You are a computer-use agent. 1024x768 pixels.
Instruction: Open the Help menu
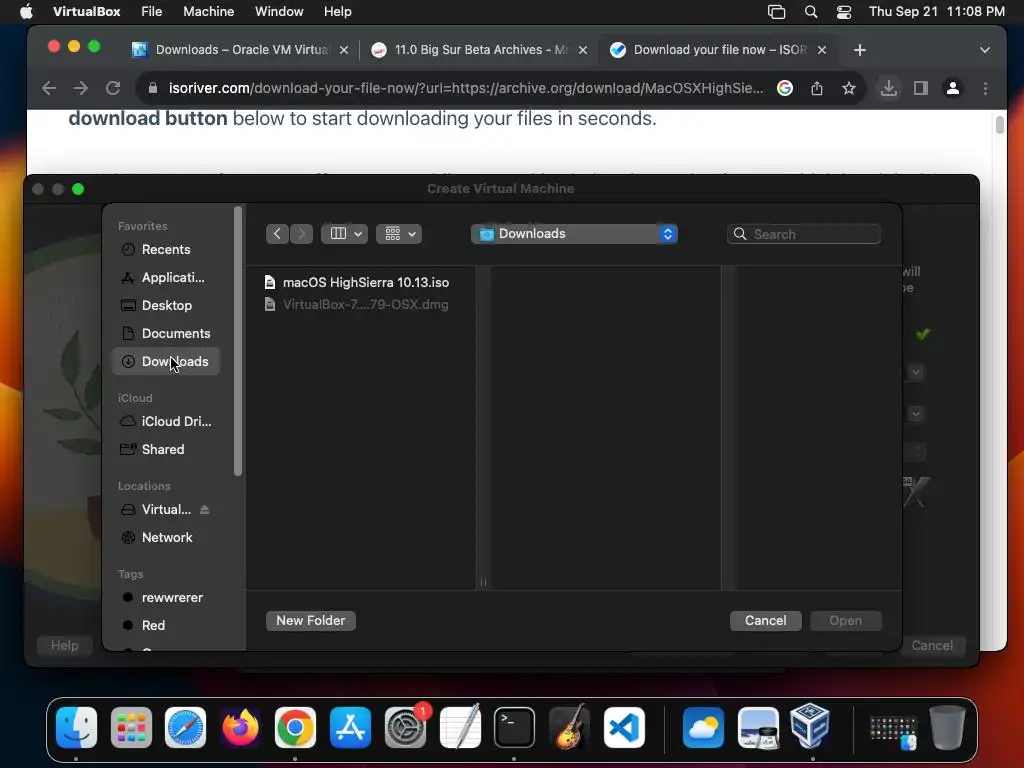pos(338,12)
